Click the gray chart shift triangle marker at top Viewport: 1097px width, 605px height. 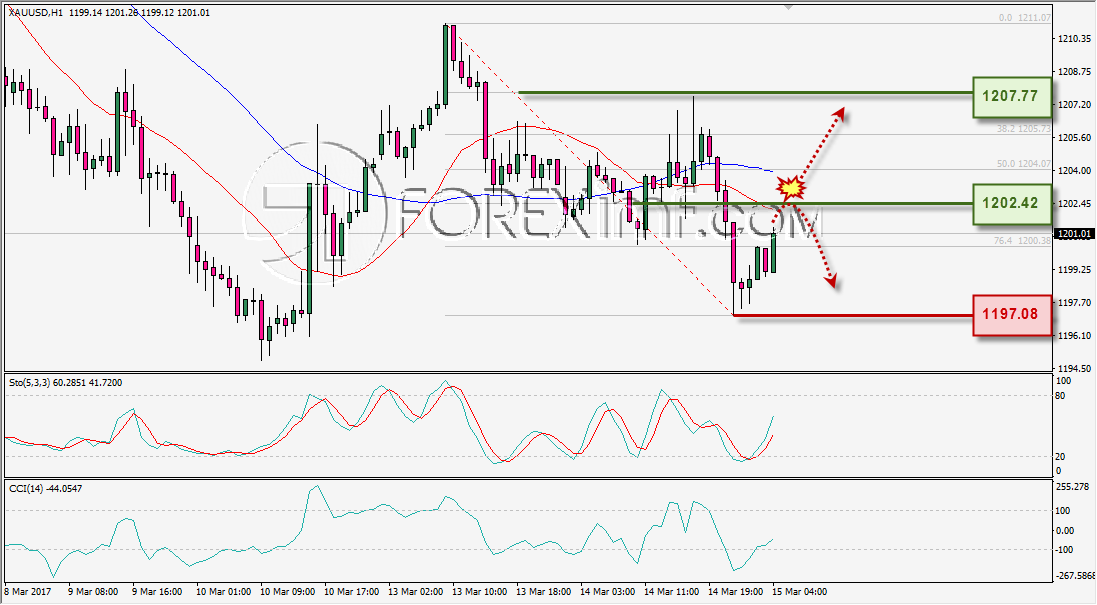pyautogui.click(x=788, y=7)
